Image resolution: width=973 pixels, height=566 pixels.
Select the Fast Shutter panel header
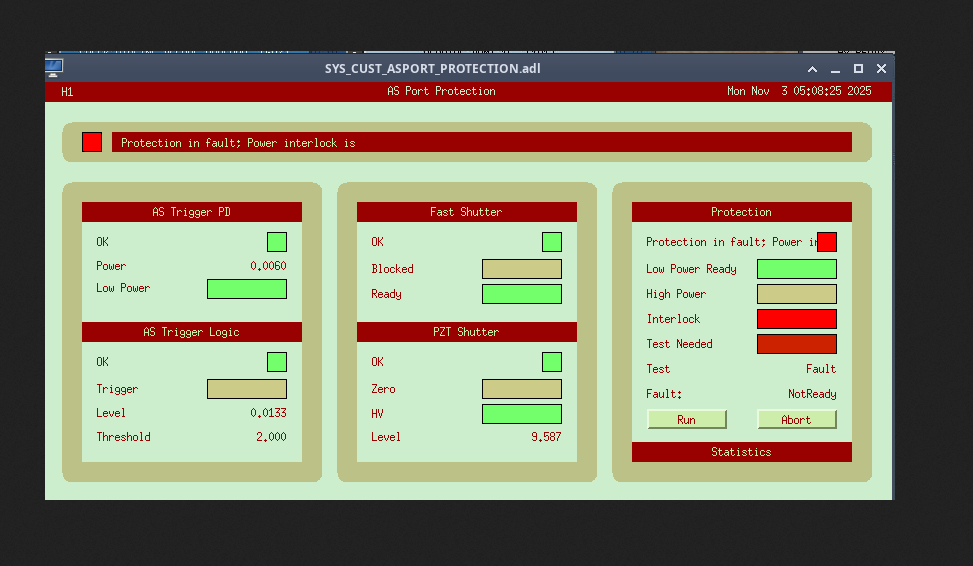click(466, 212)
